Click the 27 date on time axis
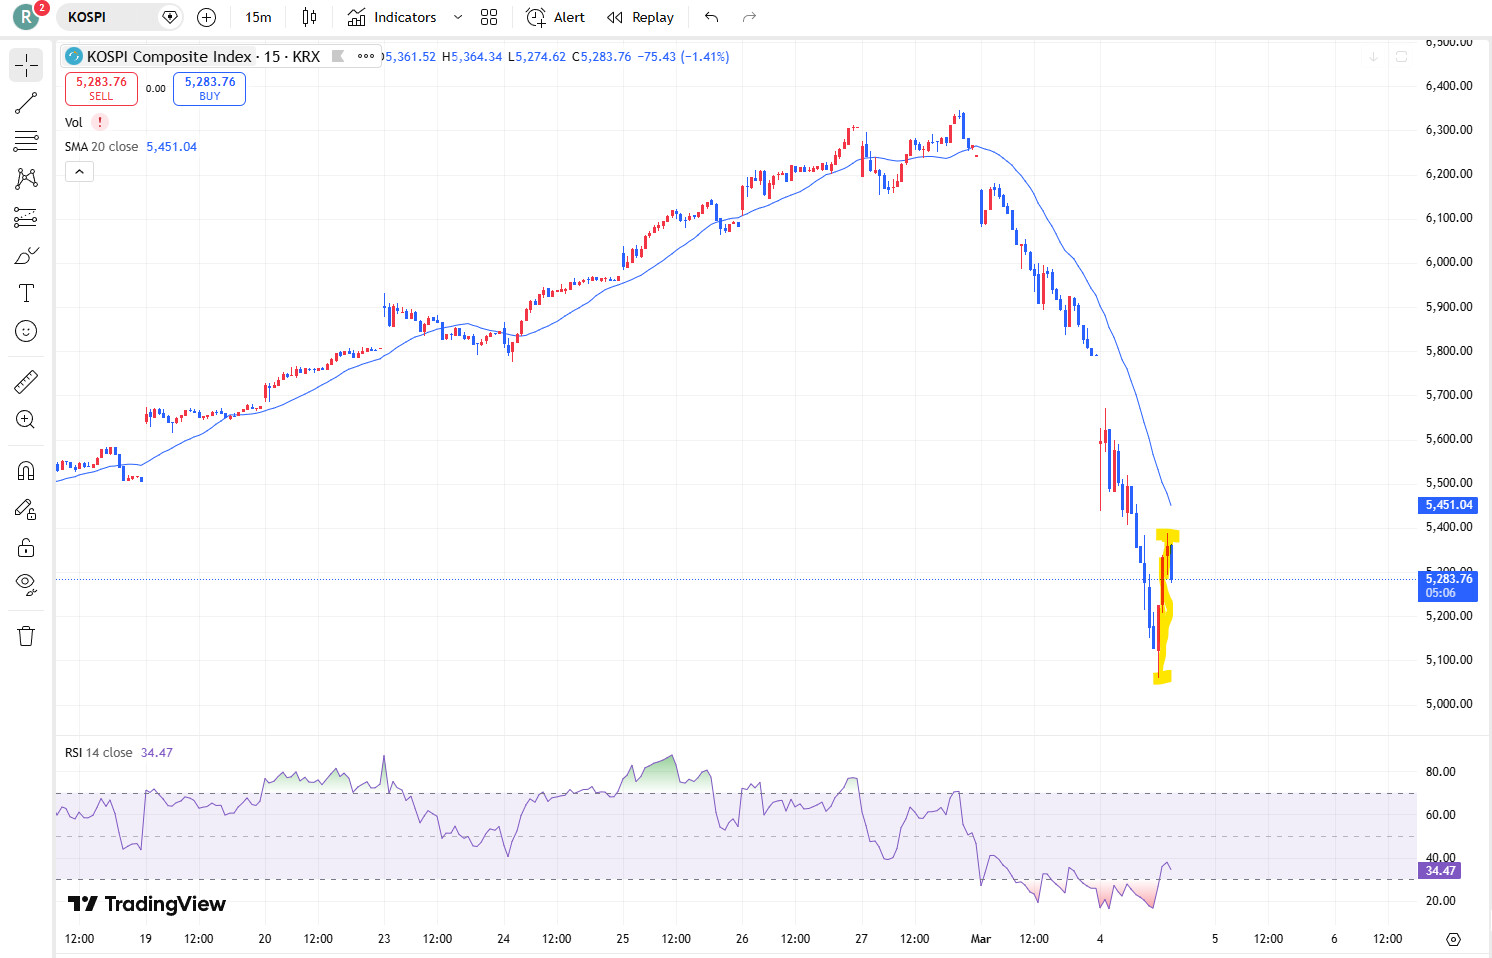This screenshot has width=1492, height=958. tap(861, 939)
